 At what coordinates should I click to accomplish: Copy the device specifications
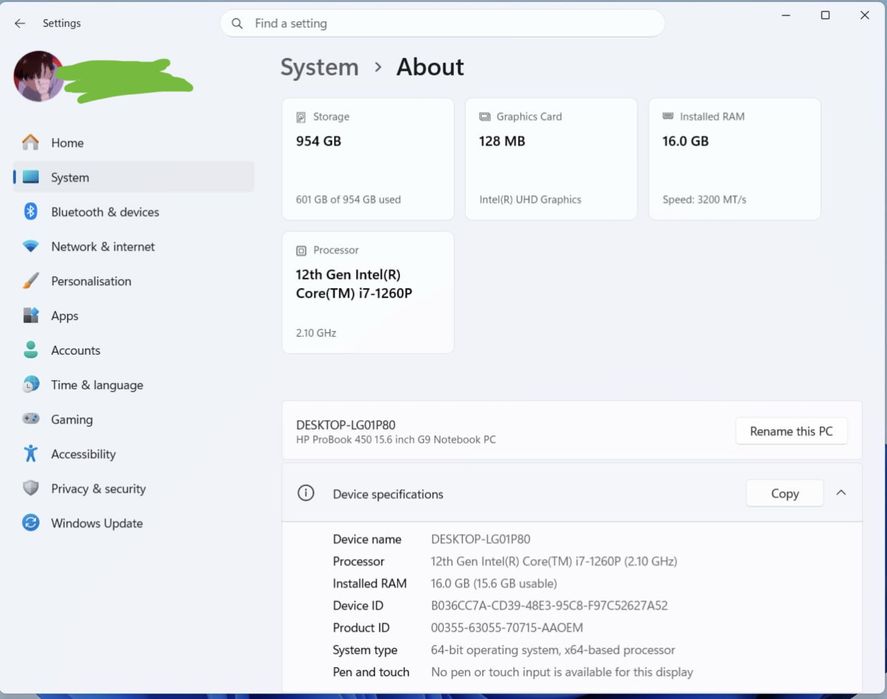click(x=785, y=493)
